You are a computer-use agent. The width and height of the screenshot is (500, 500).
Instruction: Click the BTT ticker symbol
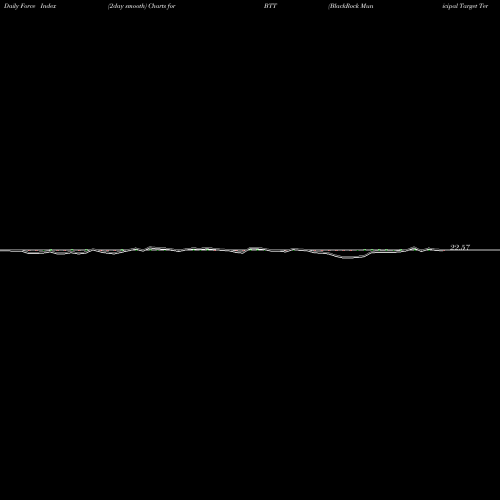(x=270, y=6)
